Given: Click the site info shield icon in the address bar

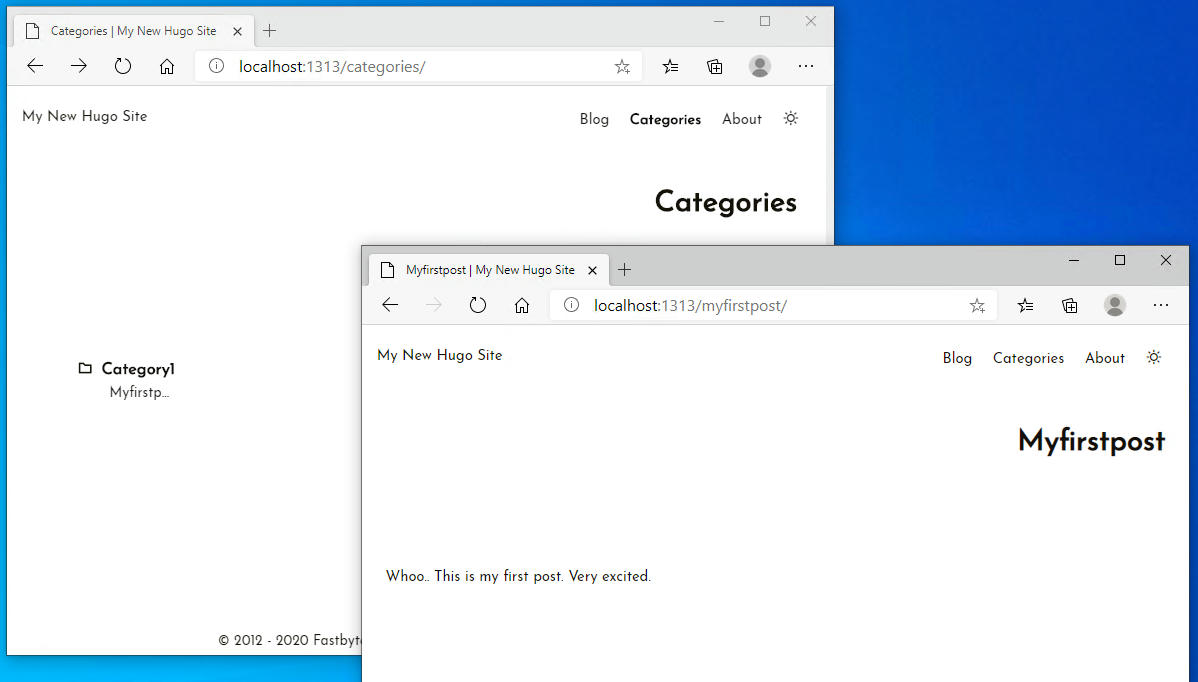Looking at the screenshot, I should (571, 305).
